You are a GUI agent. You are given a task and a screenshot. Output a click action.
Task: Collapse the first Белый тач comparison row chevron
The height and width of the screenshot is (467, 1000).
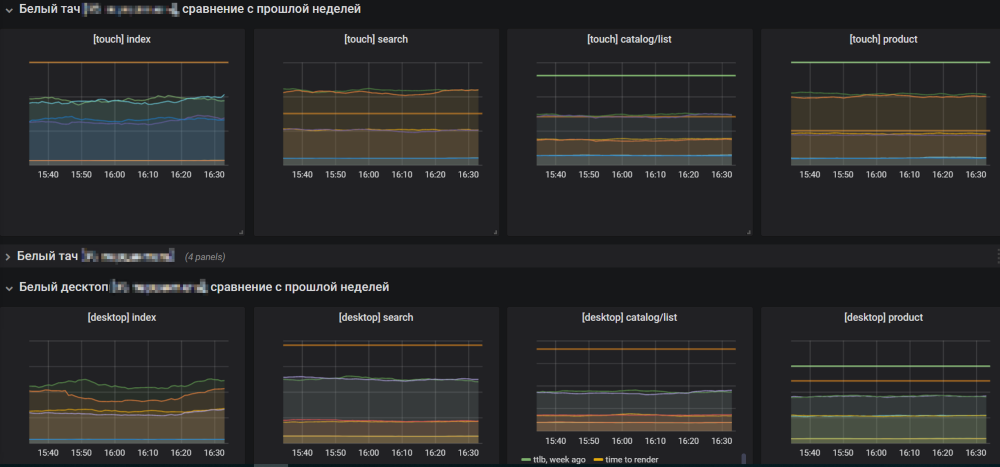click(x=8, y=9)
